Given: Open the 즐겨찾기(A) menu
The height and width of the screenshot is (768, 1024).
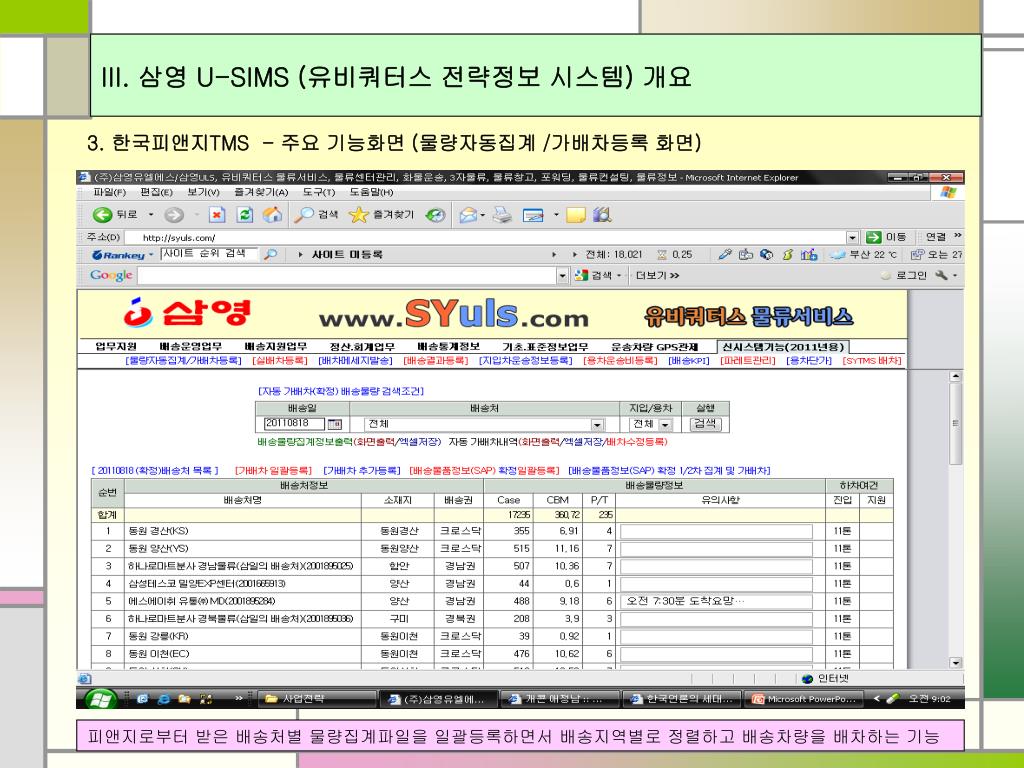Looking at the screenshot, I should tap(261, 192).
